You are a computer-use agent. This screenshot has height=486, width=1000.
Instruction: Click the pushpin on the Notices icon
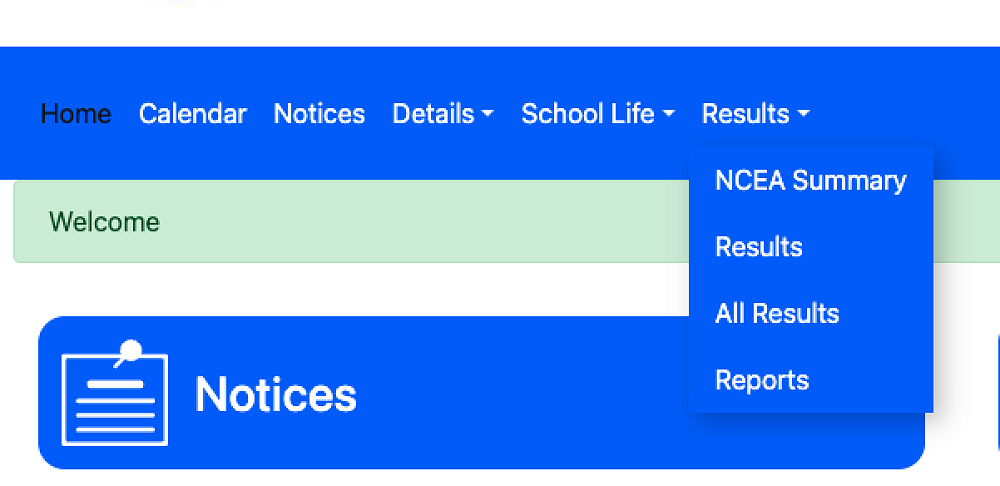(131, 352)
